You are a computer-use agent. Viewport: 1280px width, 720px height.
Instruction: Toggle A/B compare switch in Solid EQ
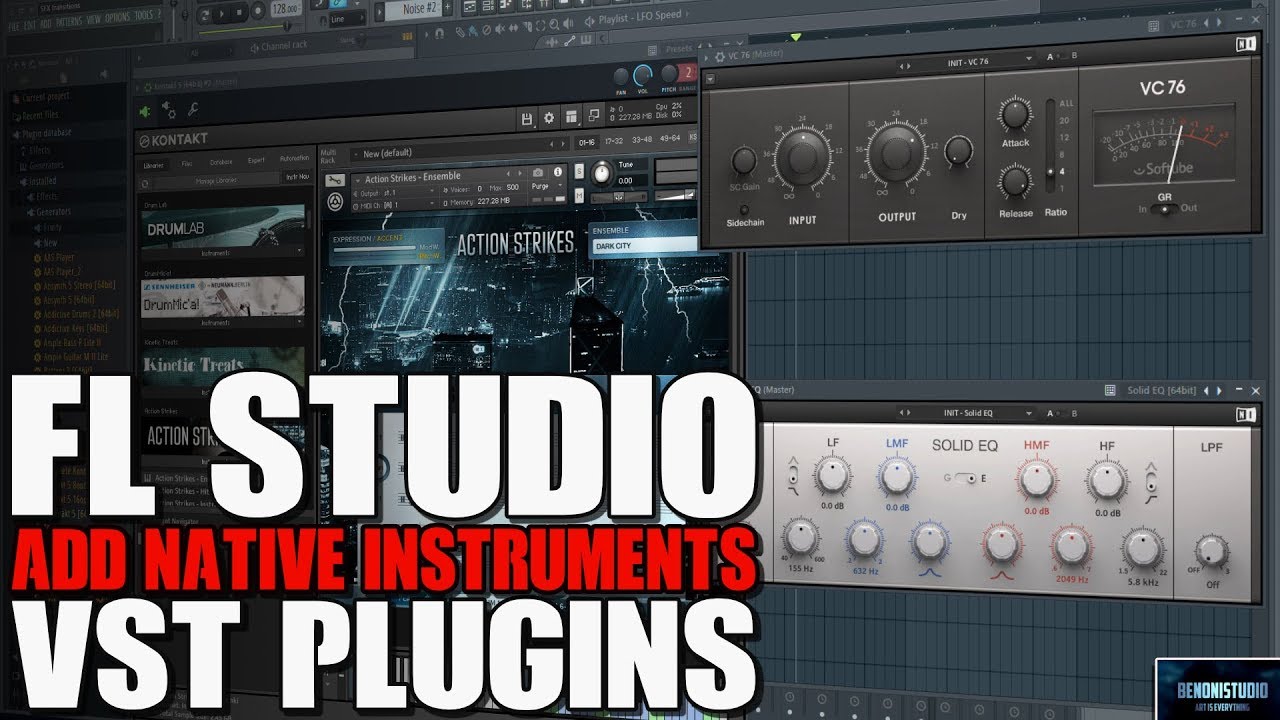click(1060, 413)
